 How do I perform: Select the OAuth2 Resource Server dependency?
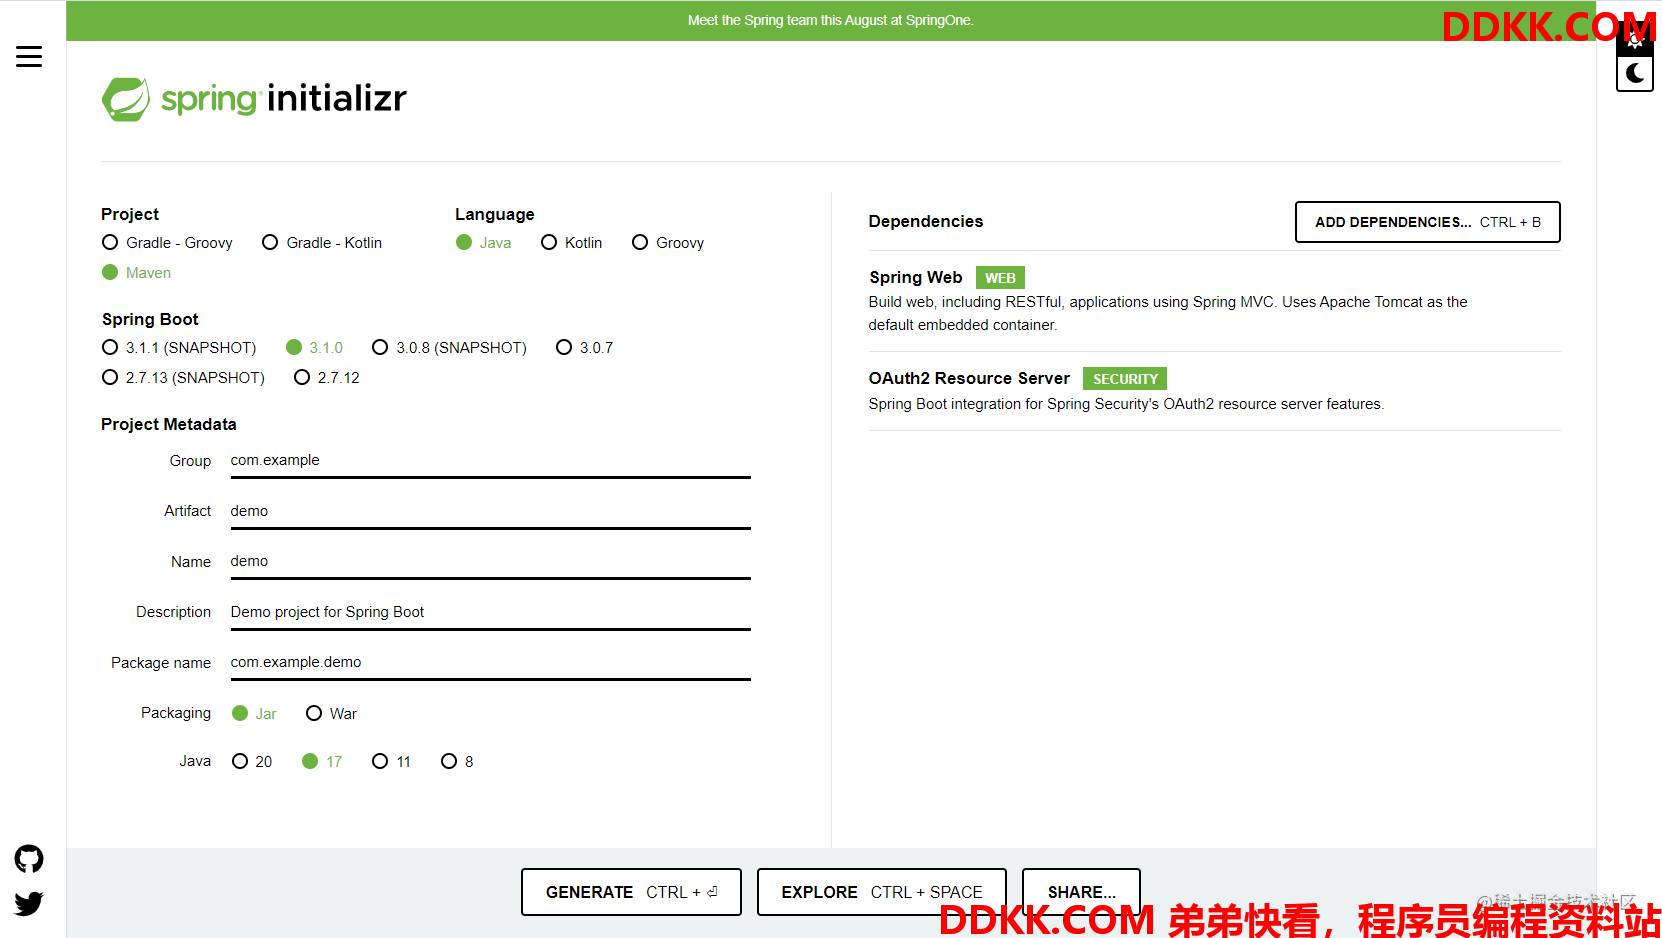(x=1214, y=391)
